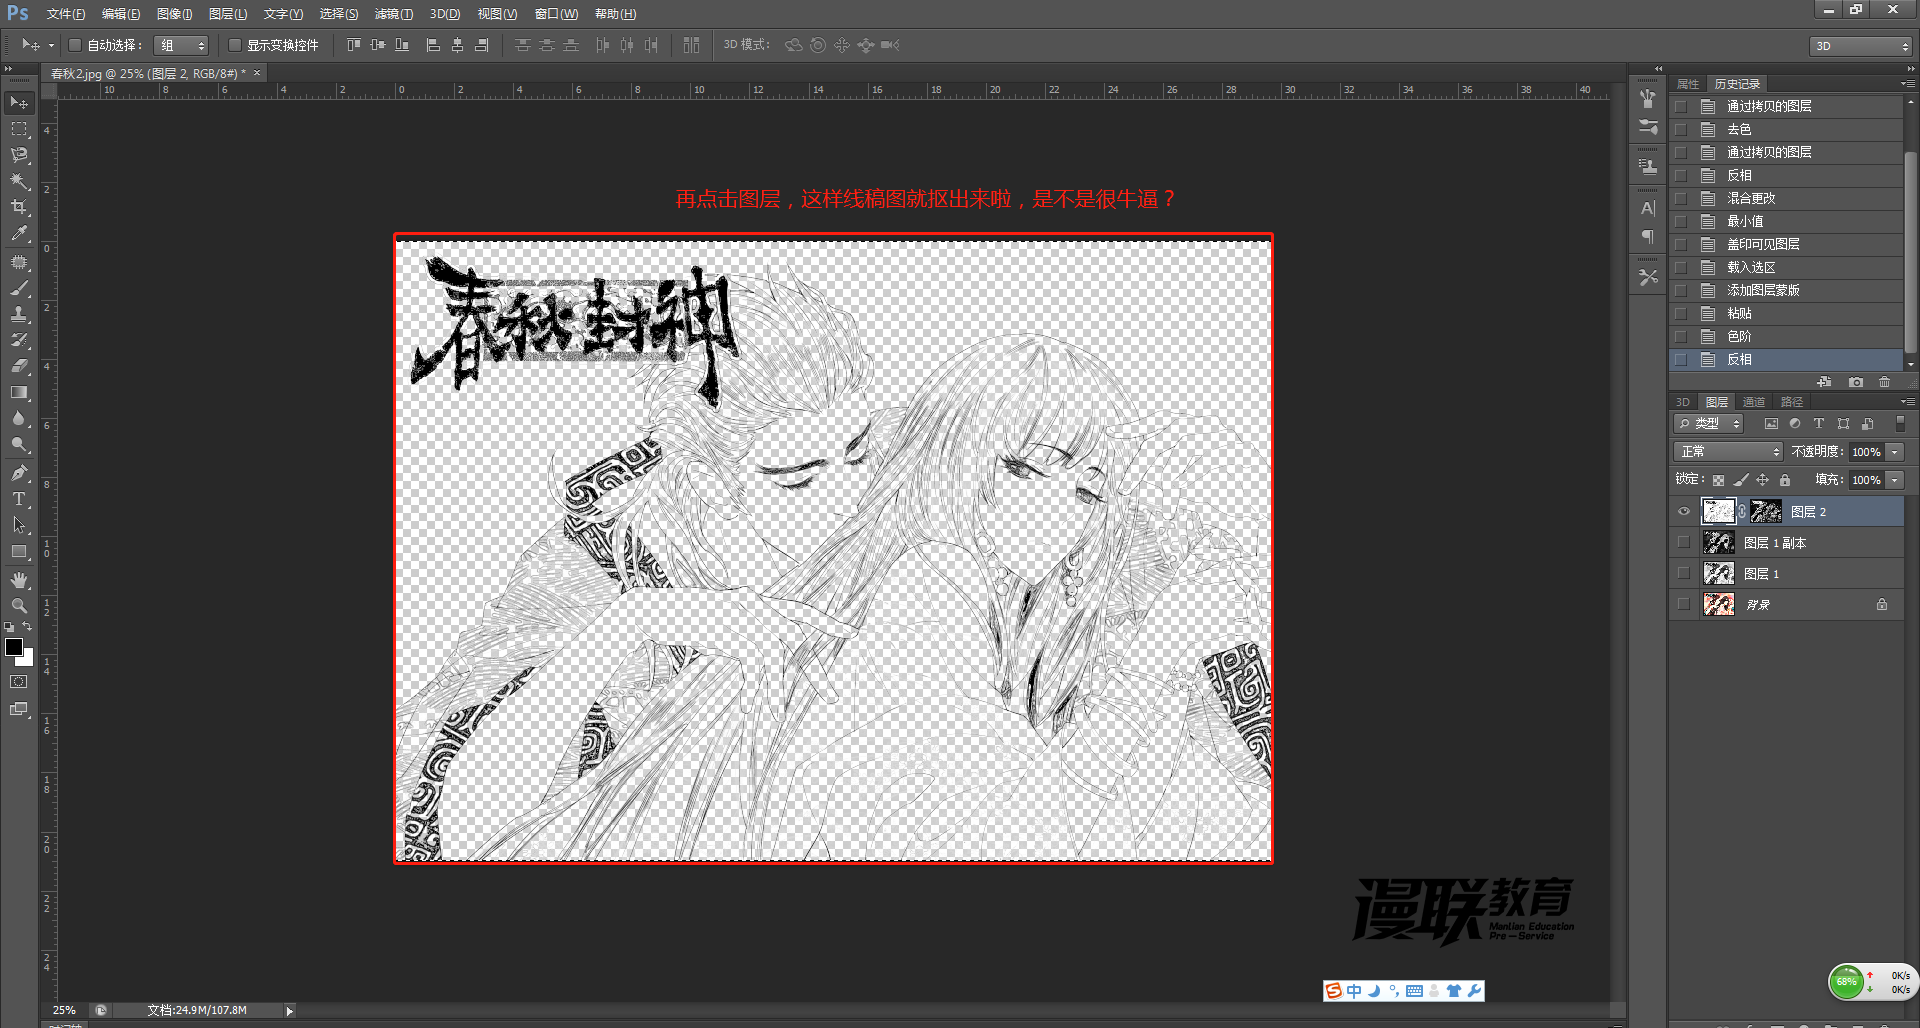Open the 不透明度 slider arrow
The height and width of the screenshot is (1028, 1920).
click(1895, 452)
